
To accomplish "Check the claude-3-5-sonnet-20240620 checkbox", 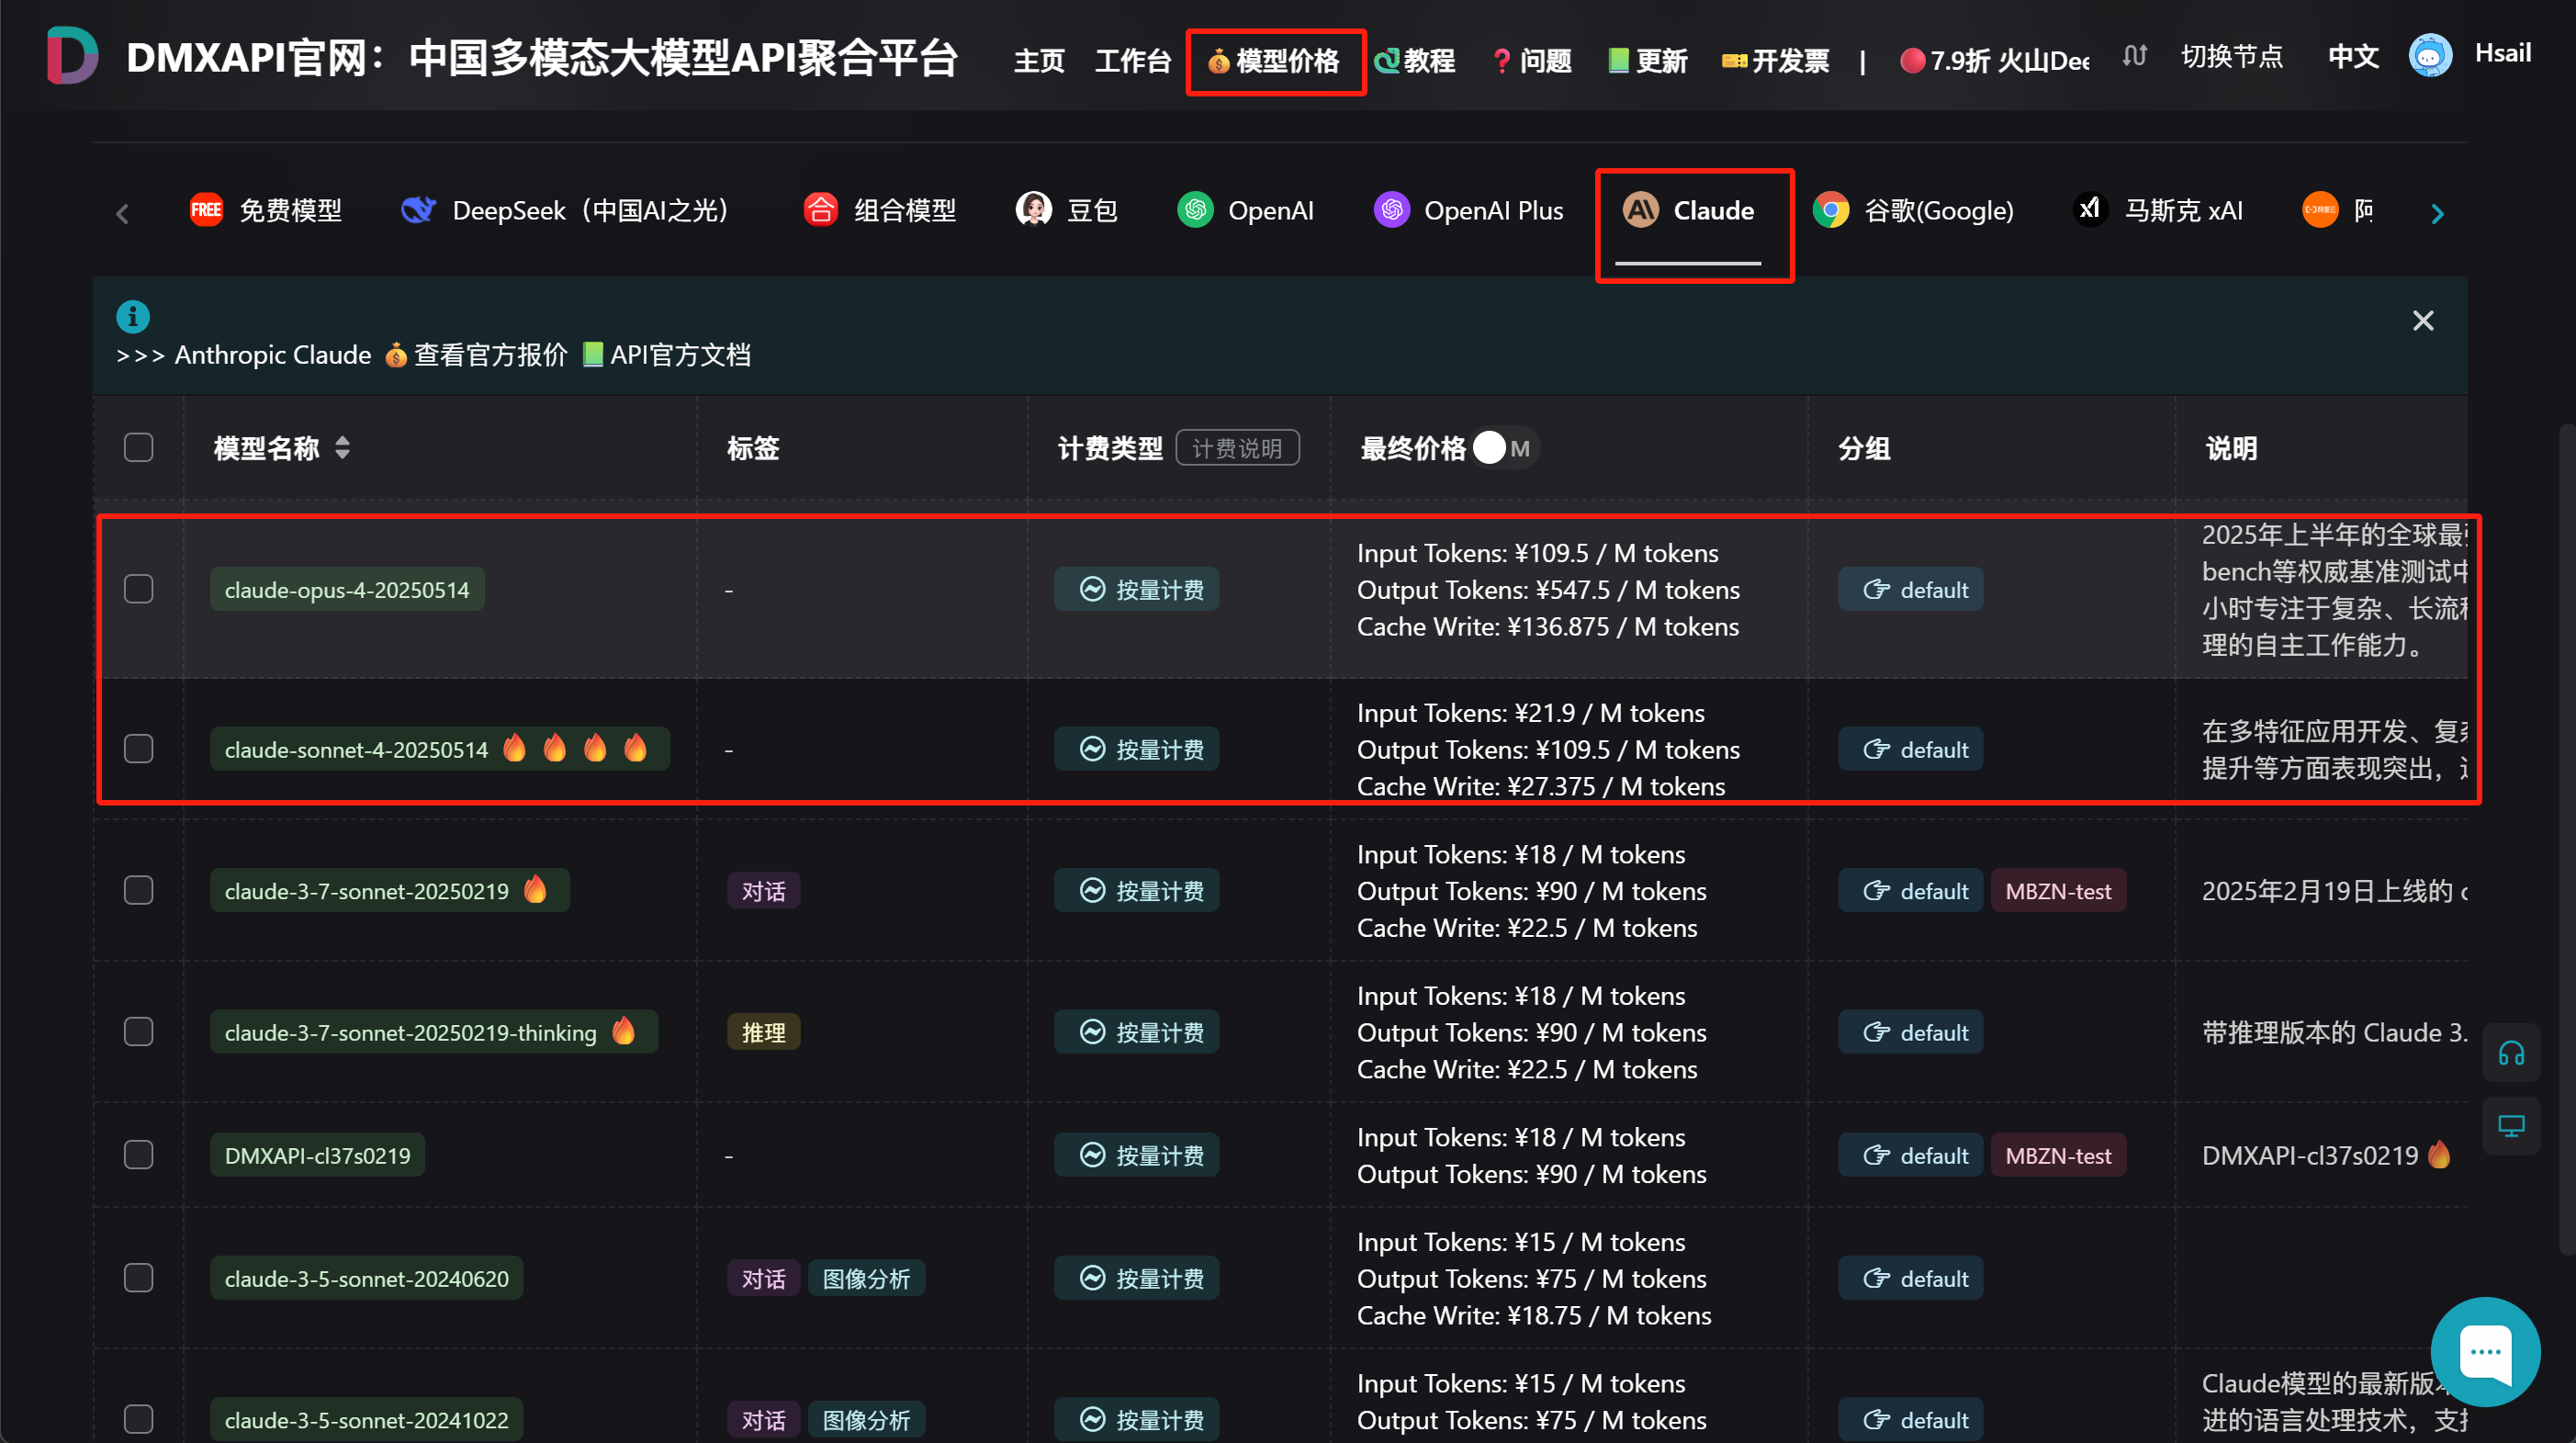I will pyautogui.click(x=139, y=1278).
